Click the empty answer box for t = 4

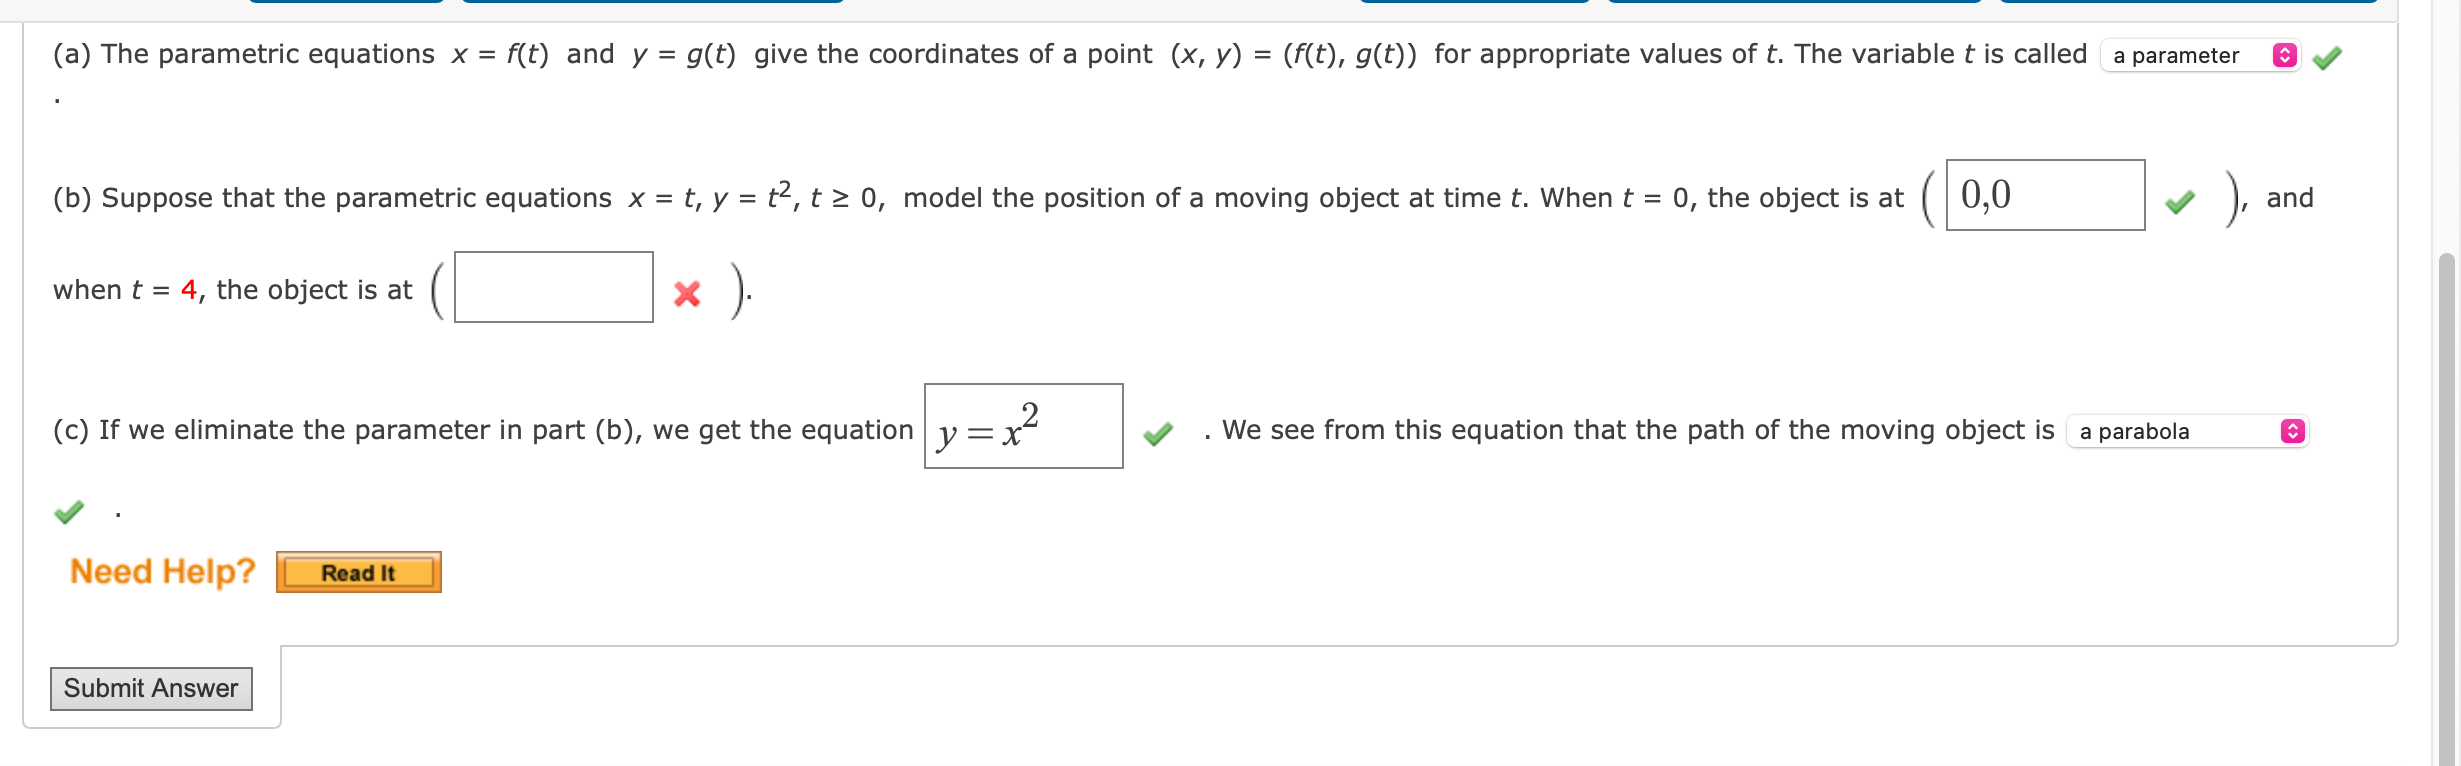point(553,288)
